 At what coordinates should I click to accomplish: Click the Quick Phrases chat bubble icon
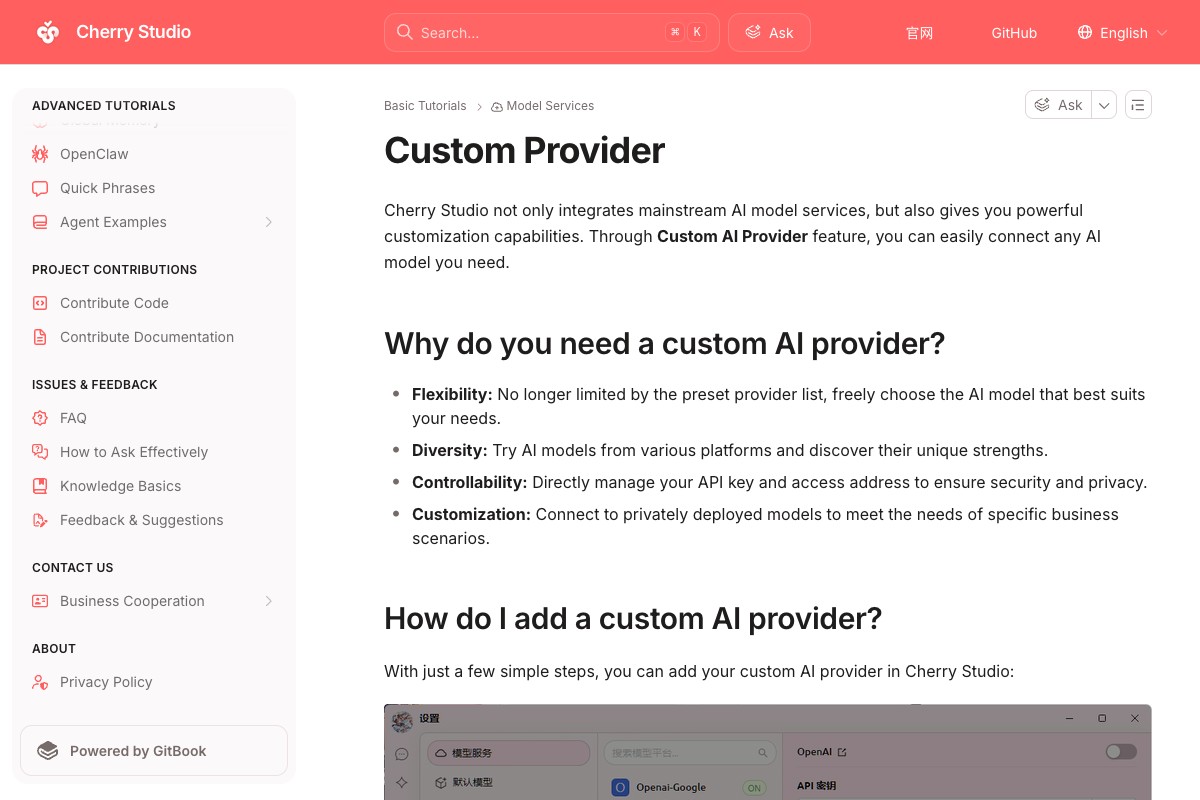[x=40, y=188]
